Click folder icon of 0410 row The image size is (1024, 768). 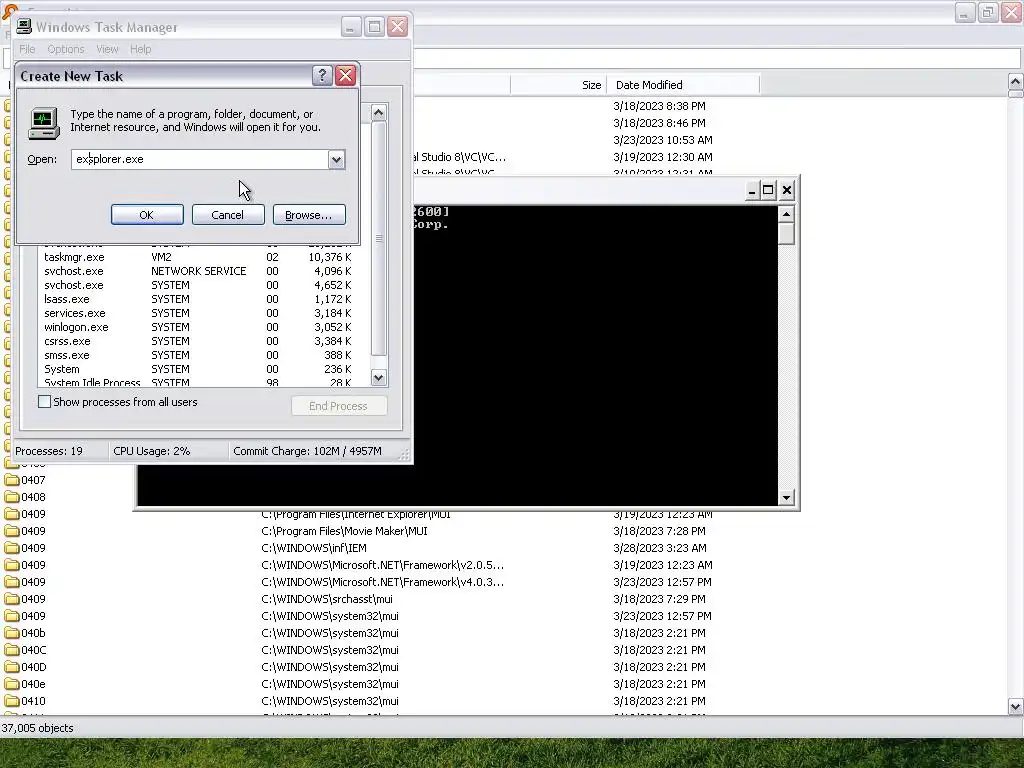[12, 701]
